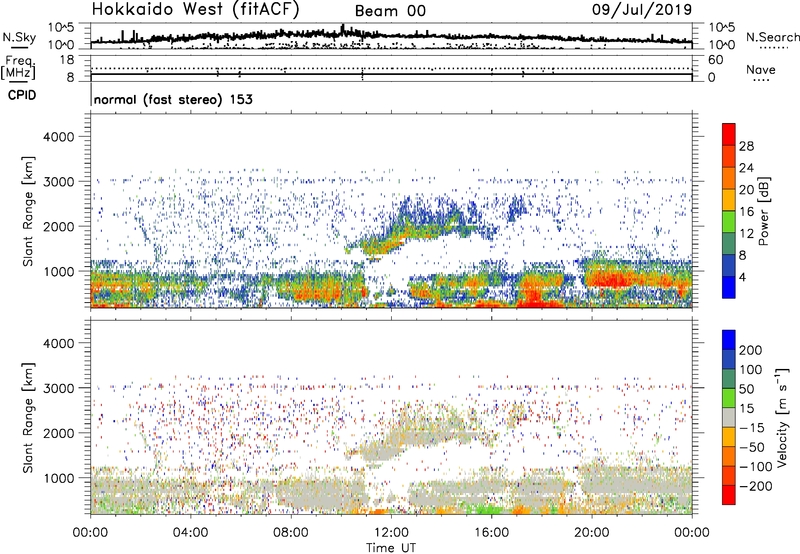The height and width of the screenshot is (554, 800).
Task: Click the 'Freq. [MHz]' label
Action: (18, 68)
